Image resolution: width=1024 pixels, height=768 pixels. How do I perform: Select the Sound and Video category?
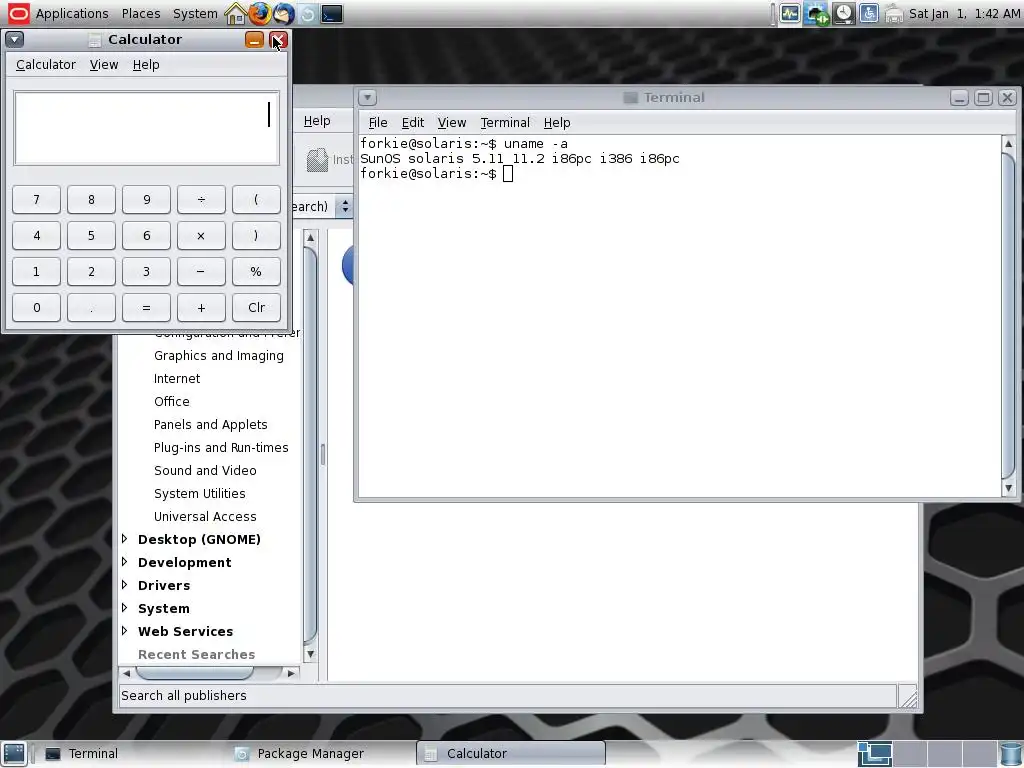pos(205,471)
